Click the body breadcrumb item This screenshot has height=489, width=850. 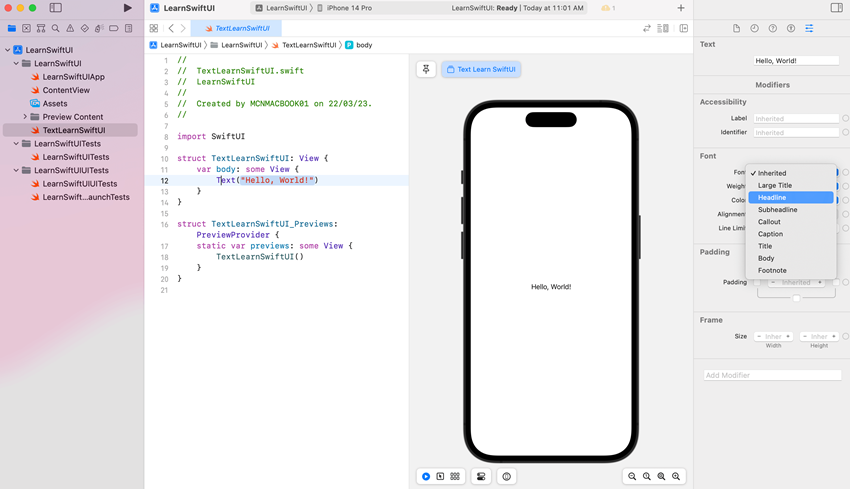(359, 45)
